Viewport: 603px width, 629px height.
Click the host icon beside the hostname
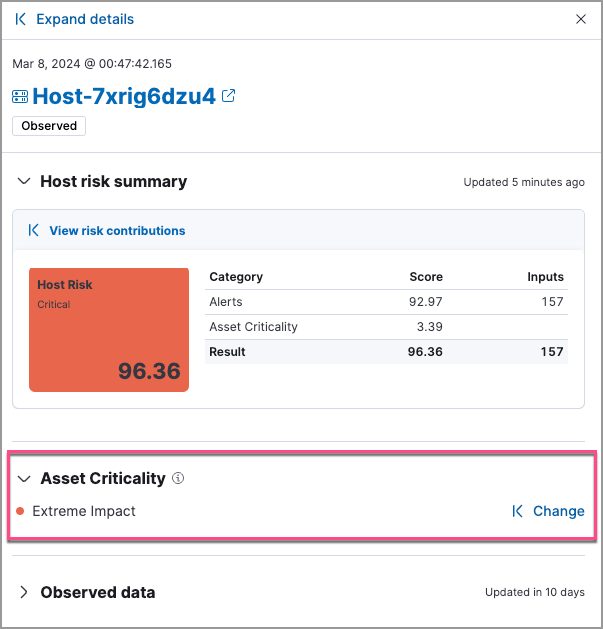(x=20, y=97)
